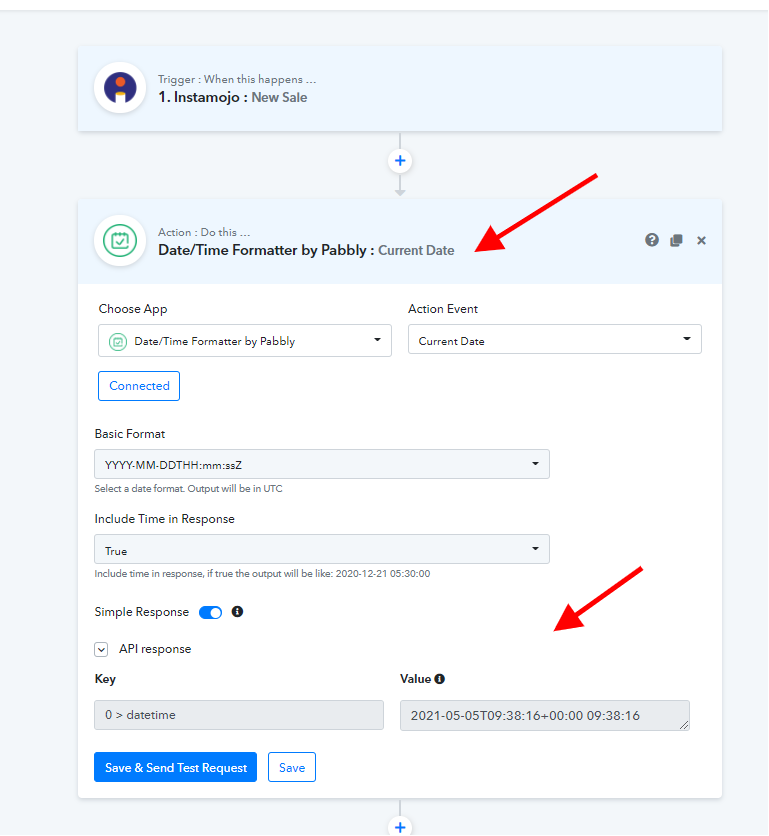Duplicate the Date/Time Formatter action step
Screen dimensions: 769x836
click(x=676, y=240)
